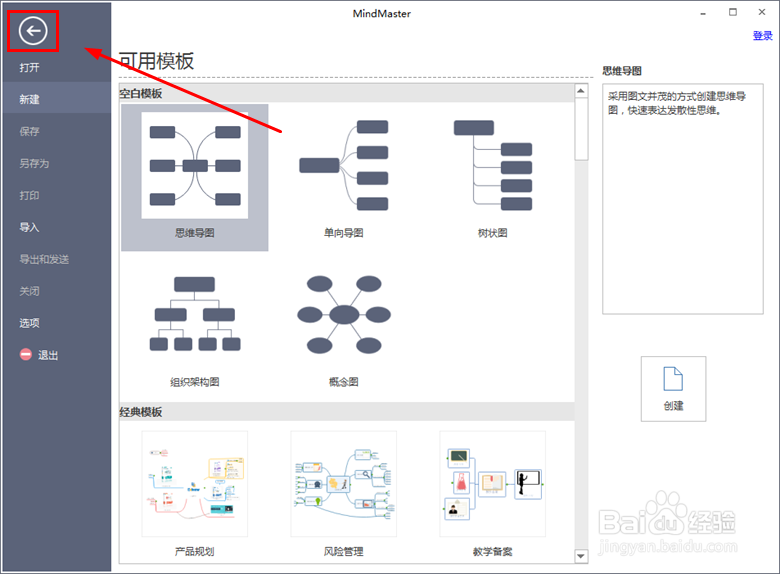Screen dimensions: 780x574
Task: Click the 可用模板 heading text
Action: [156, 61]
